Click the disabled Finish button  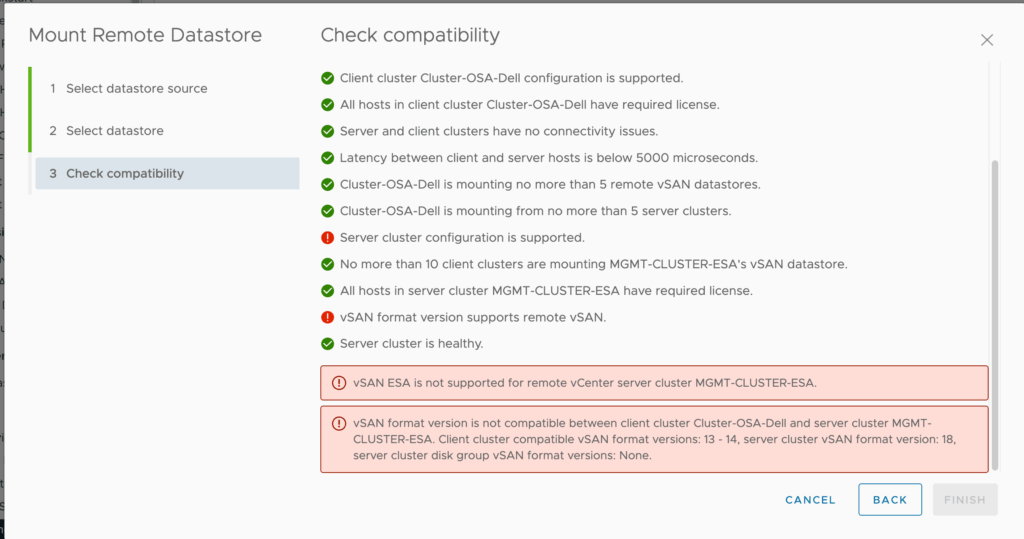pyautogui.click(x=964, y=500)
